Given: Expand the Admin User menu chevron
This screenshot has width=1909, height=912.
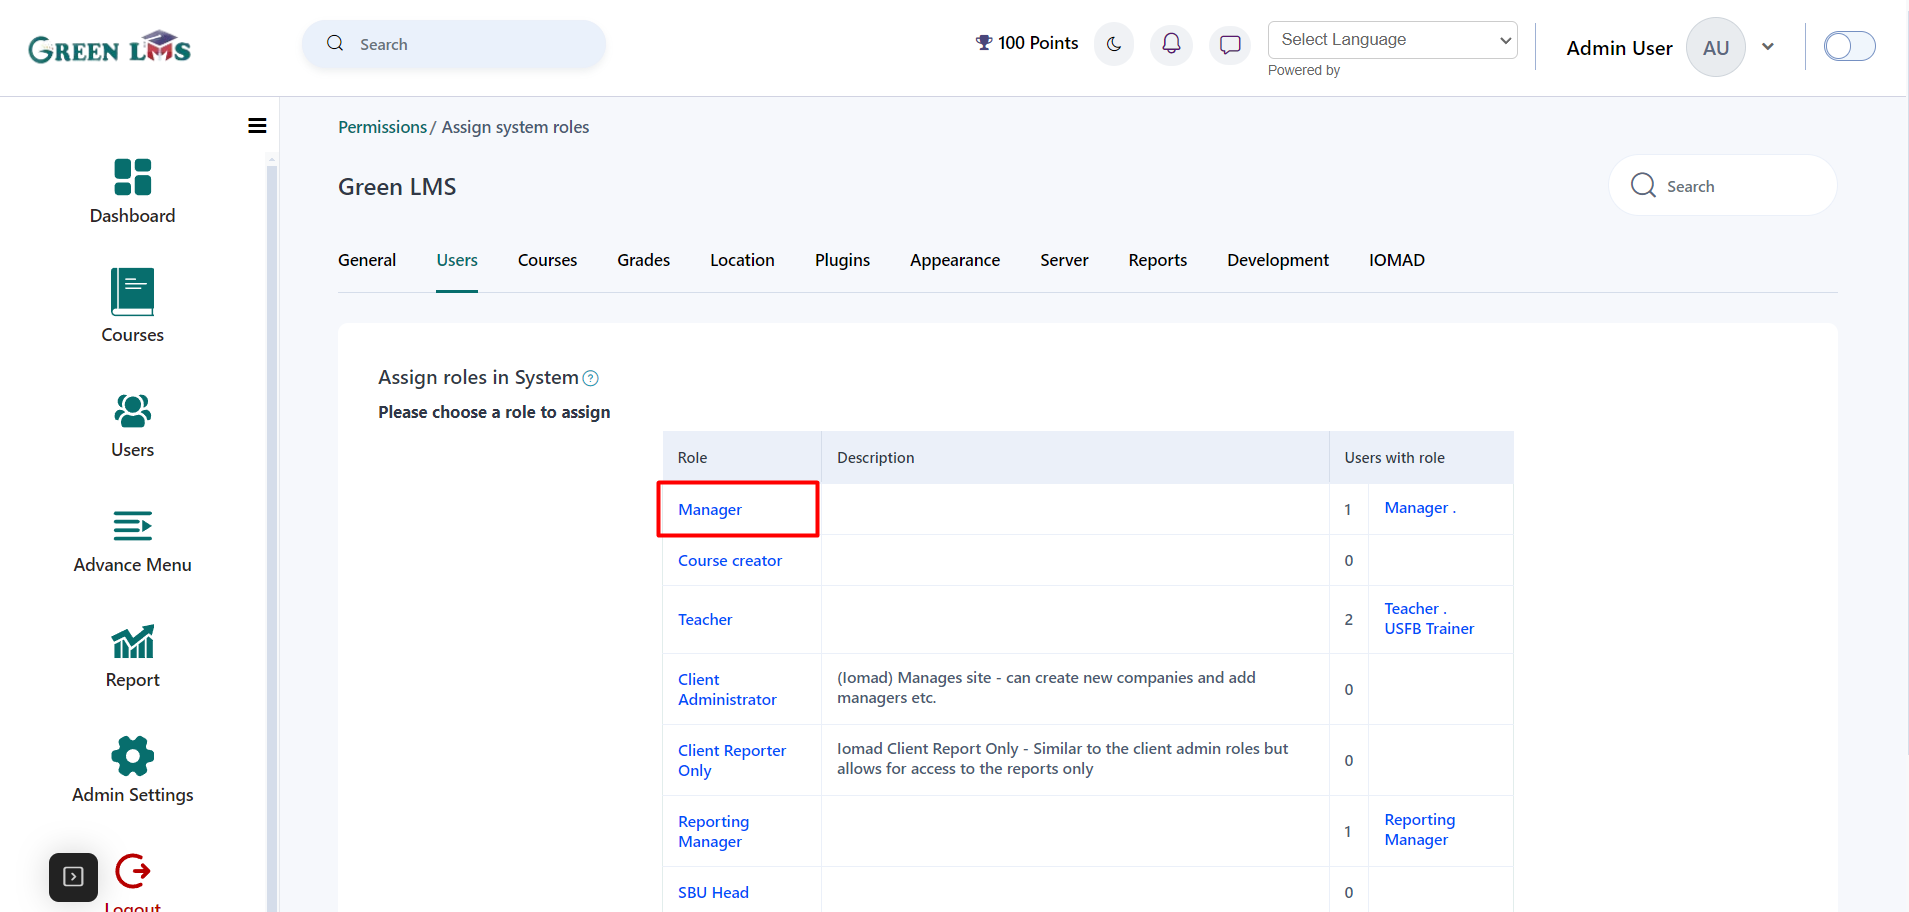Looking at the screenshot, I should point(1768,46).
